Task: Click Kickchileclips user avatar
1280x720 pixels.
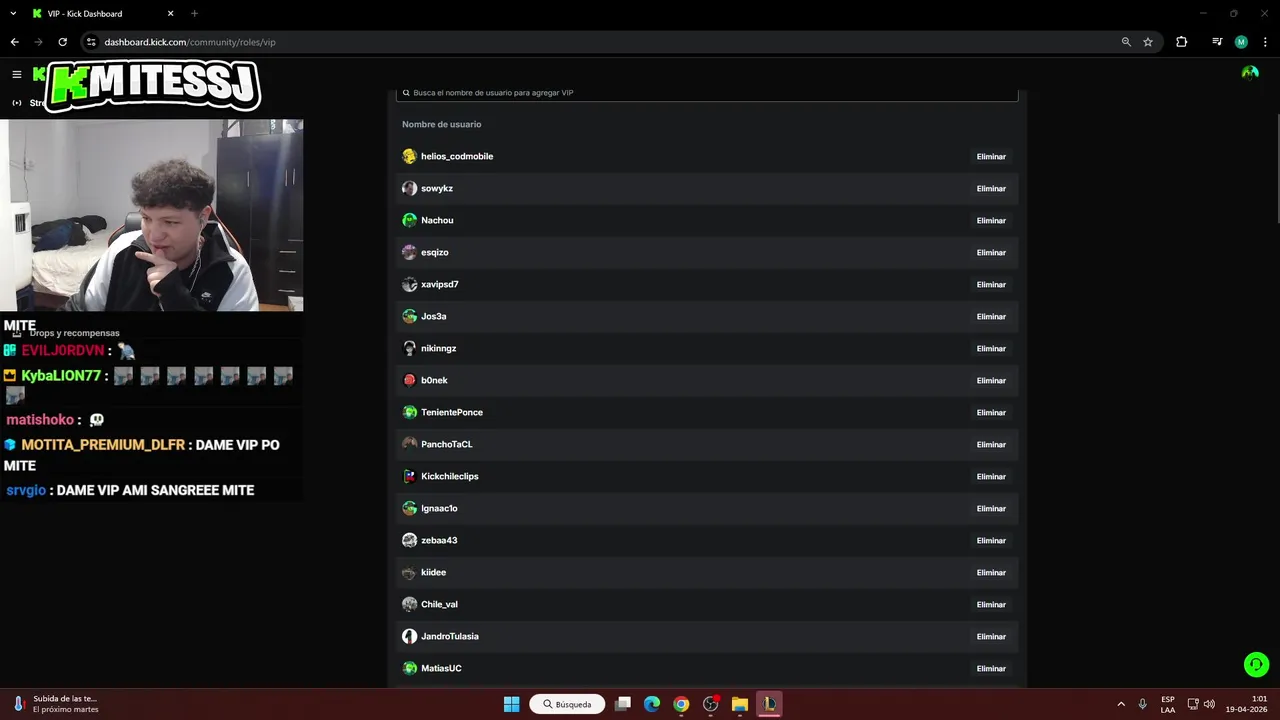Action: (409, 476)
